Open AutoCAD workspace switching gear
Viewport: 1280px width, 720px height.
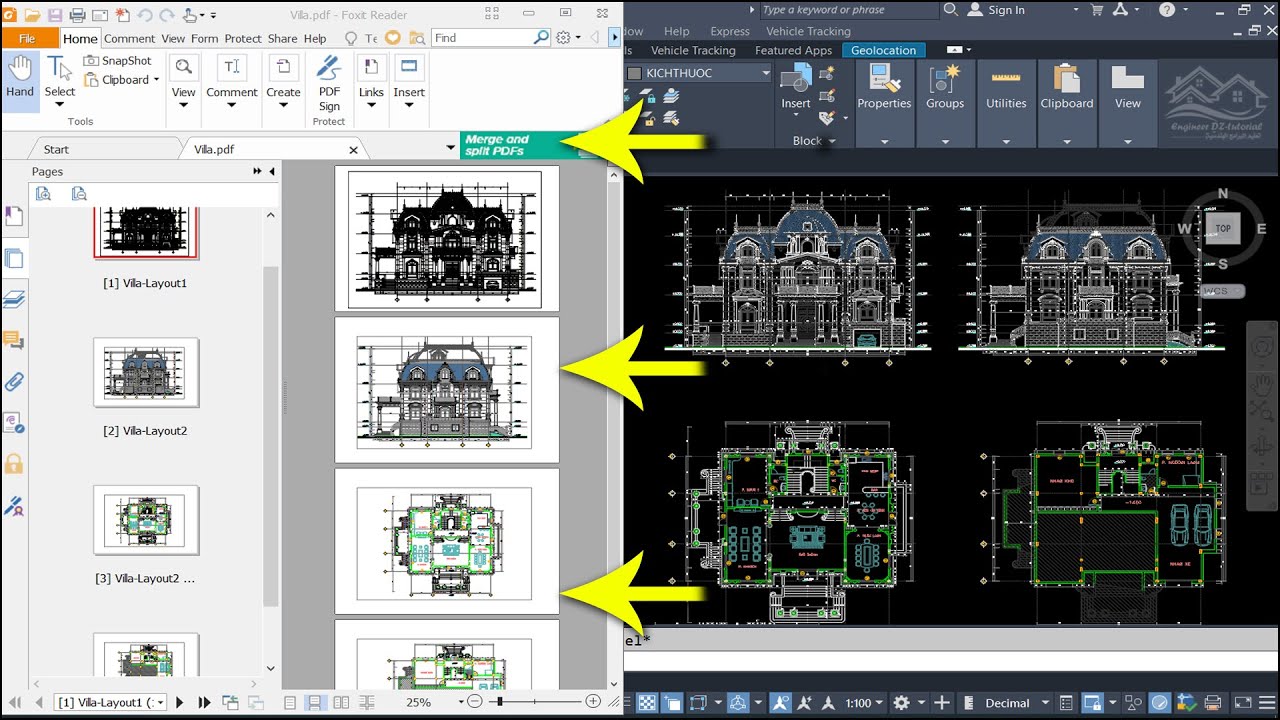pos(901,703)
